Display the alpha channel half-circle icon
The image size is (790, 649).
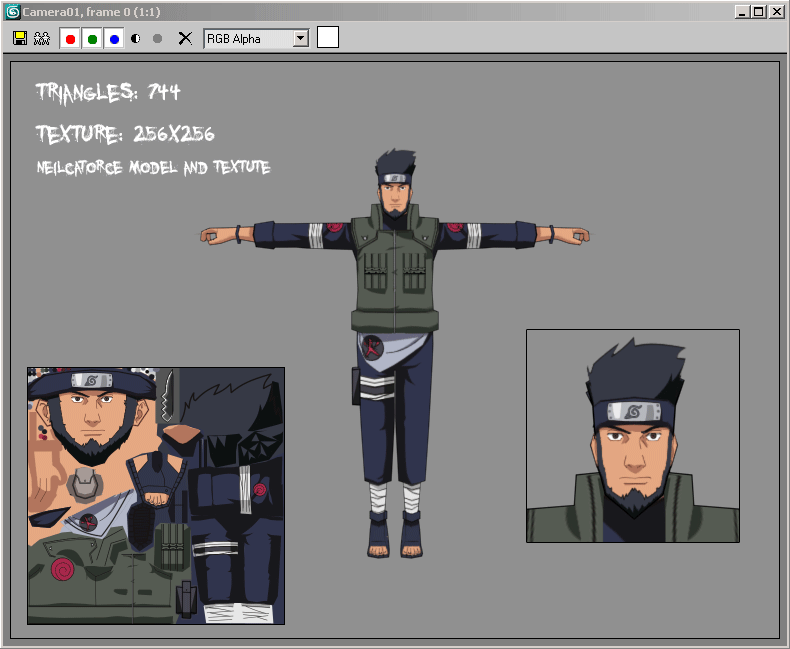(136, 38)
